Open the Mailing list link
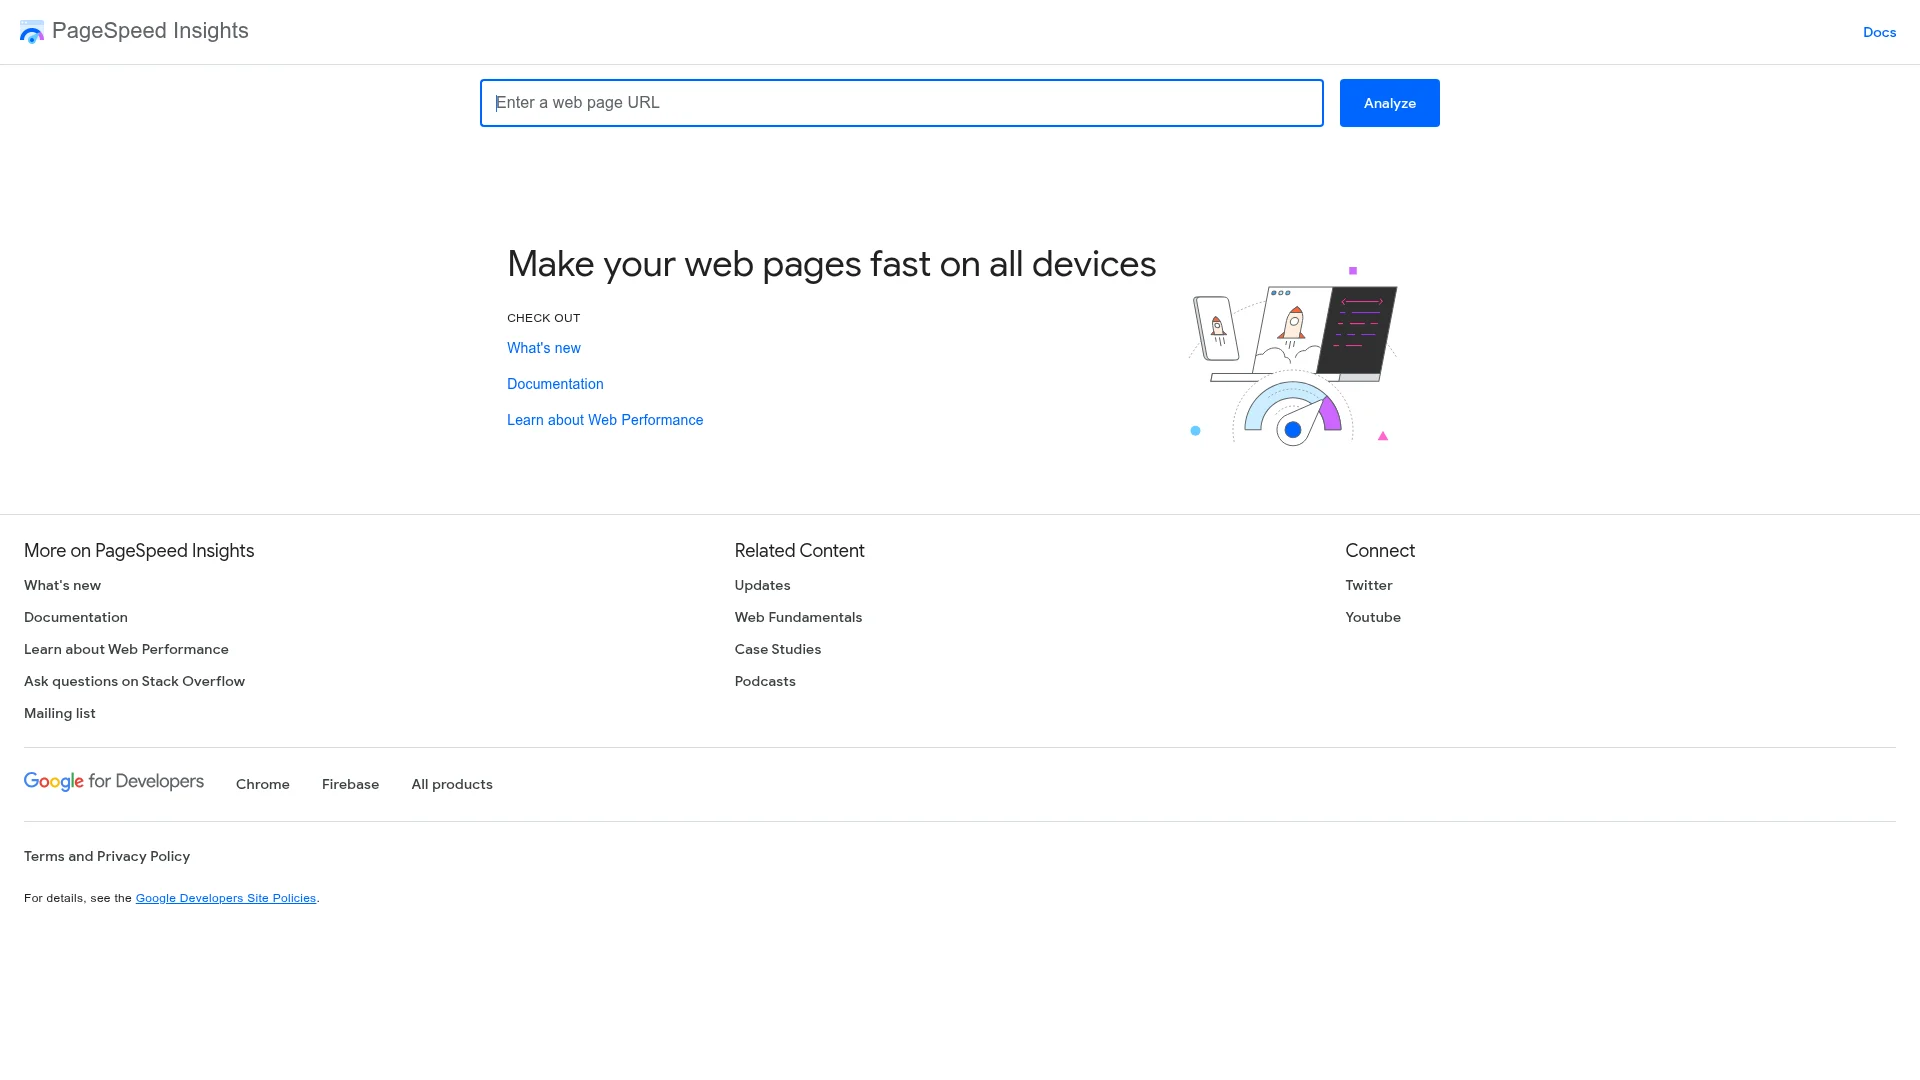 point(59,713)
